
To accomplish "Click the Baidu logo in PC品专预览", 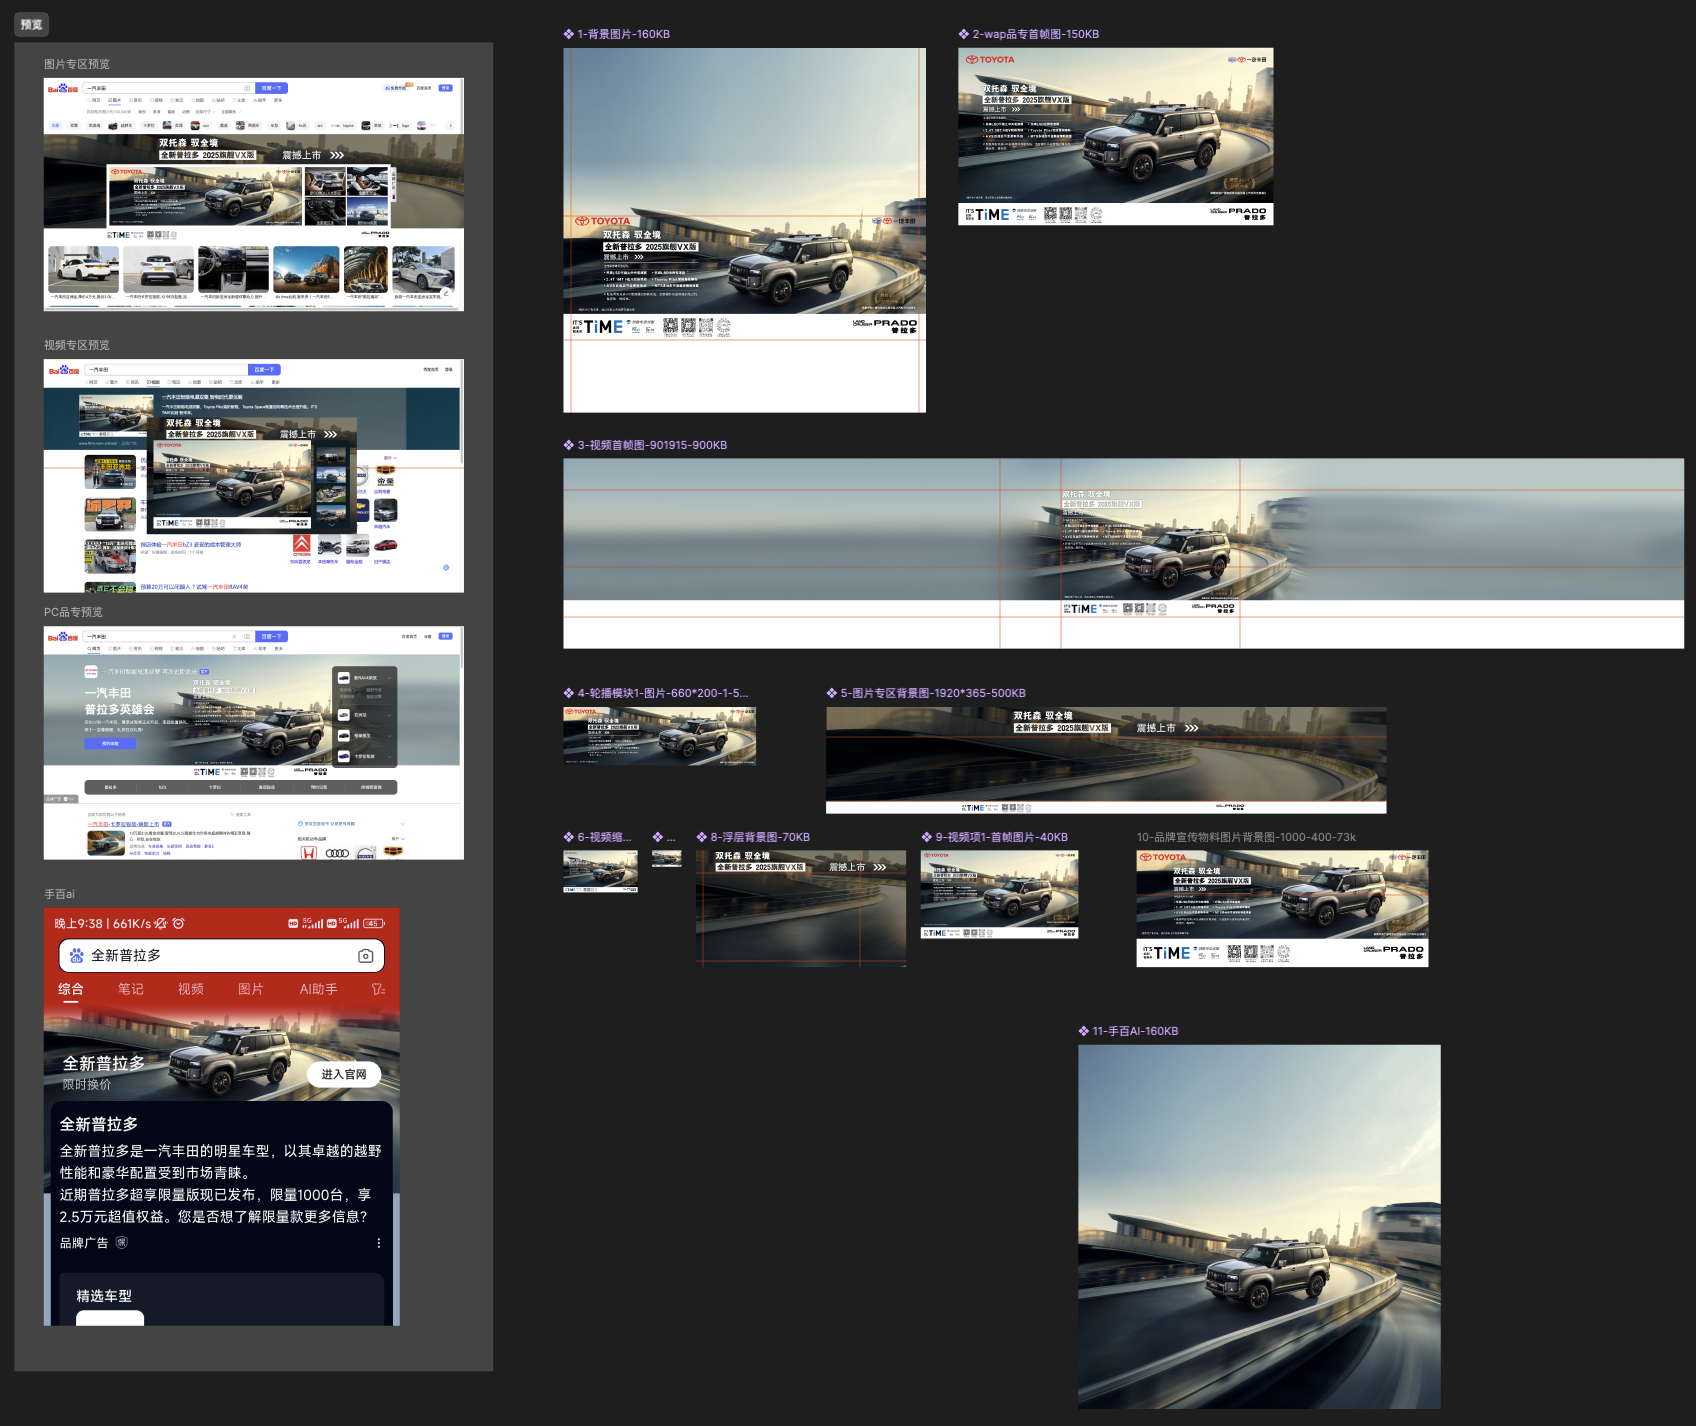I will tap(63, 637).
